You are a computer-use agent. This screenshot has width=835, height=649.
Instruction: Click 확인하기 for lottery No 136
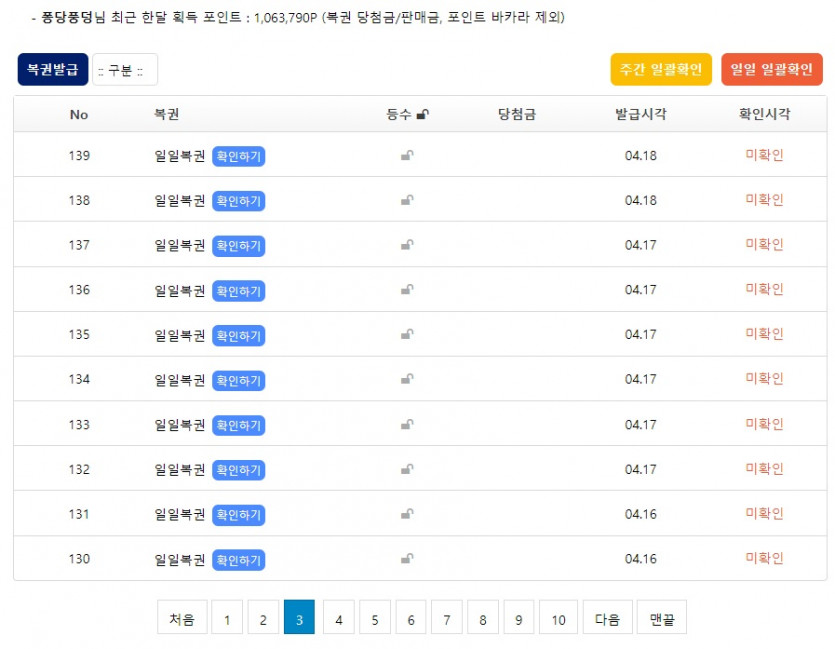(x=239, y=291)
